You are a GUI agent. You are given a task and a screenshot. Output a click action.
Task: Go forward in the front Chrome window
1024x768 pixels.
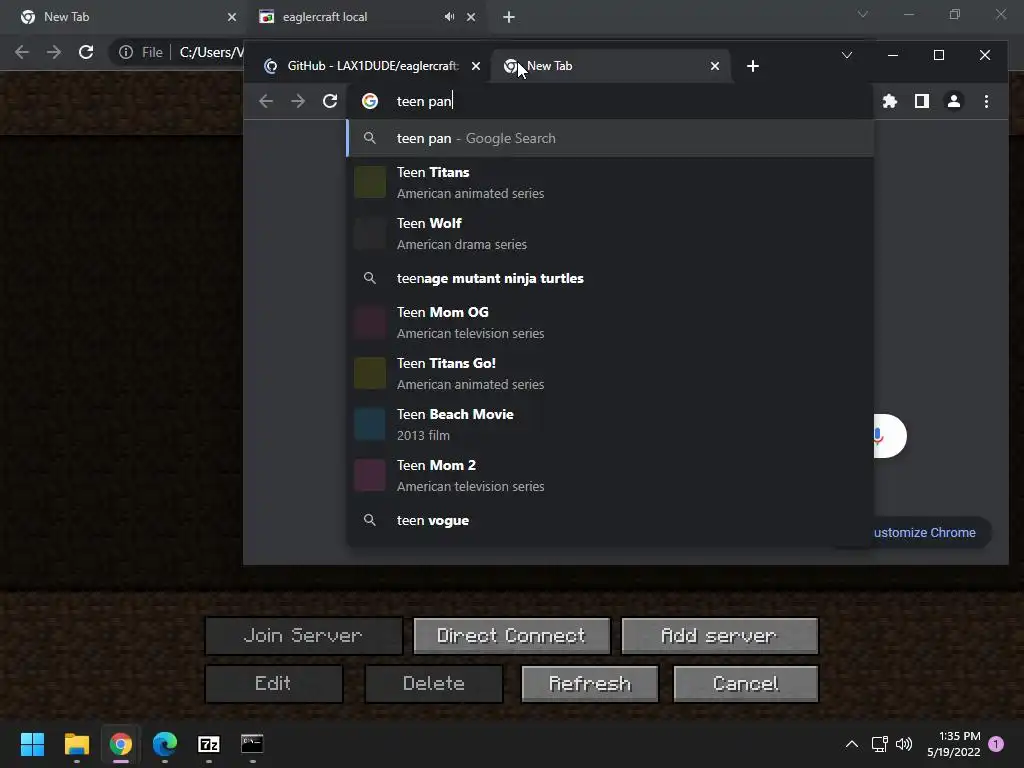click(x=298, y=101)
